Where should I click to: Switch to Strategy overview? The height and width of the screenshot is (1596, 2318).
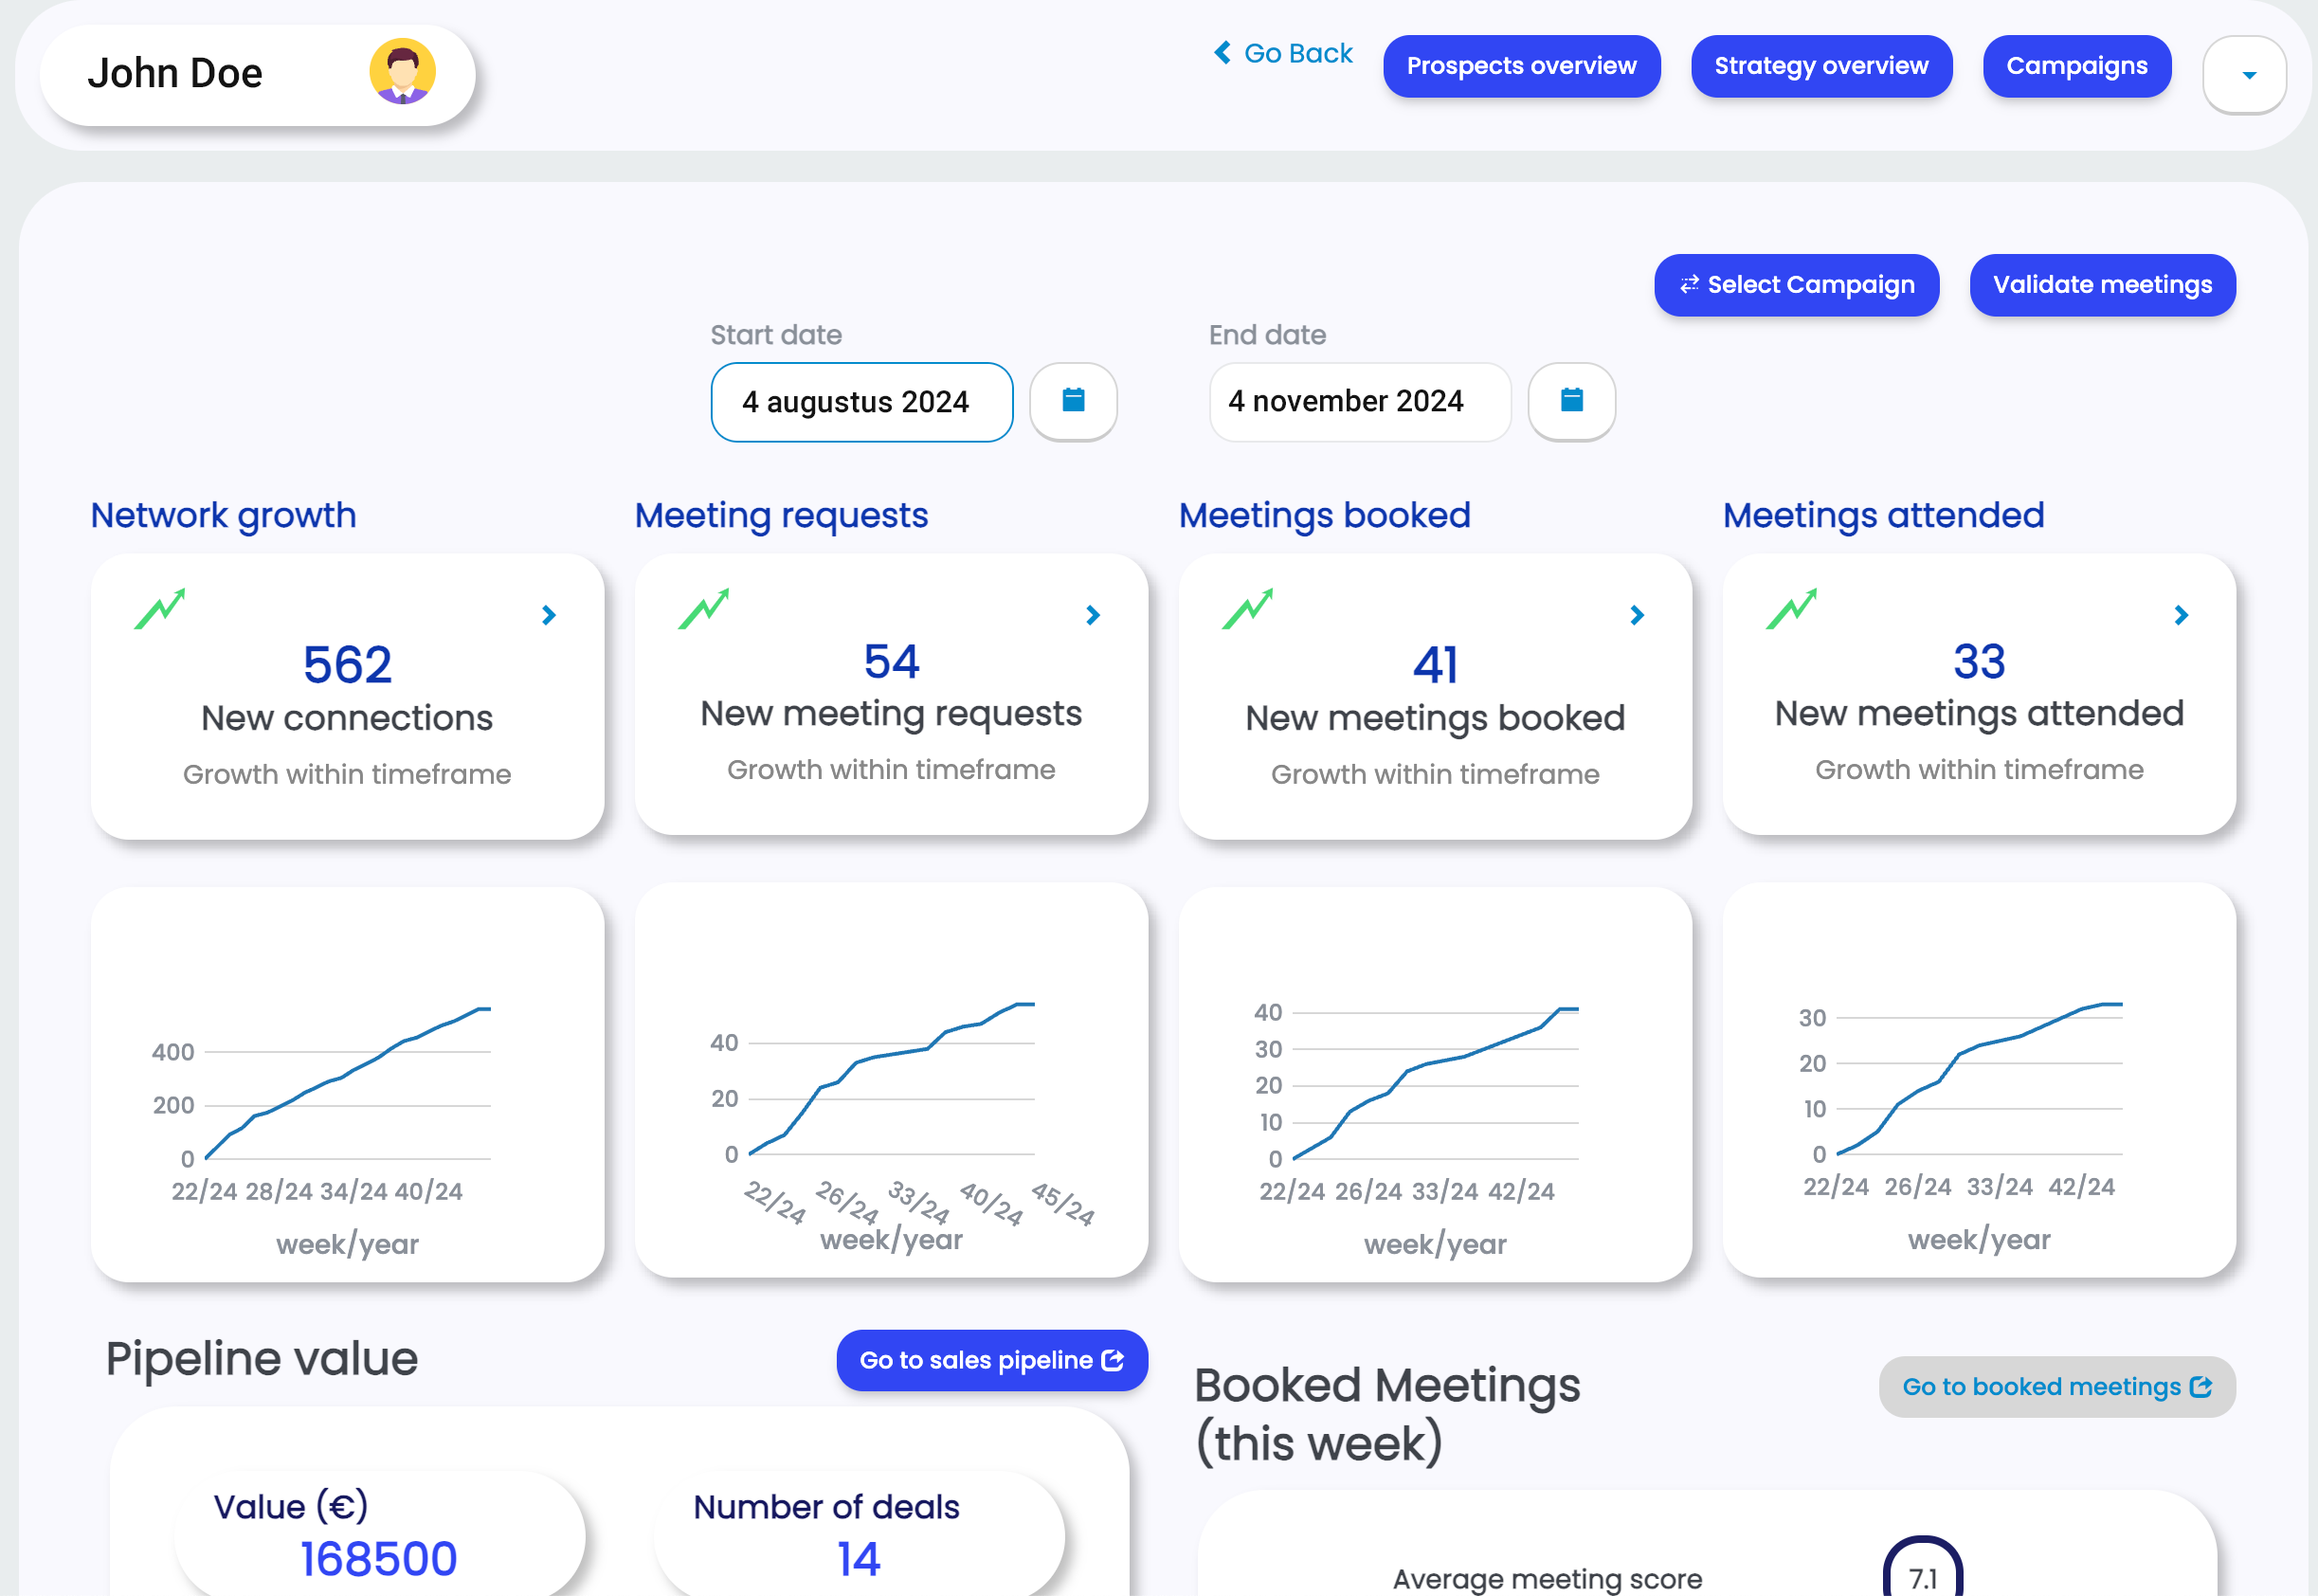point(1821,66)
